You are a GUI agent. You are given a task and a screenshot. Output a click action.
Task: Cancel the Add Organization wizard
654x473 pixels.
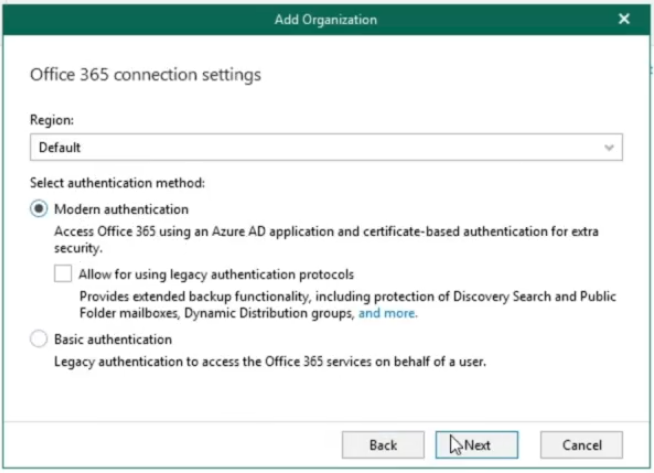click(581, 445)
